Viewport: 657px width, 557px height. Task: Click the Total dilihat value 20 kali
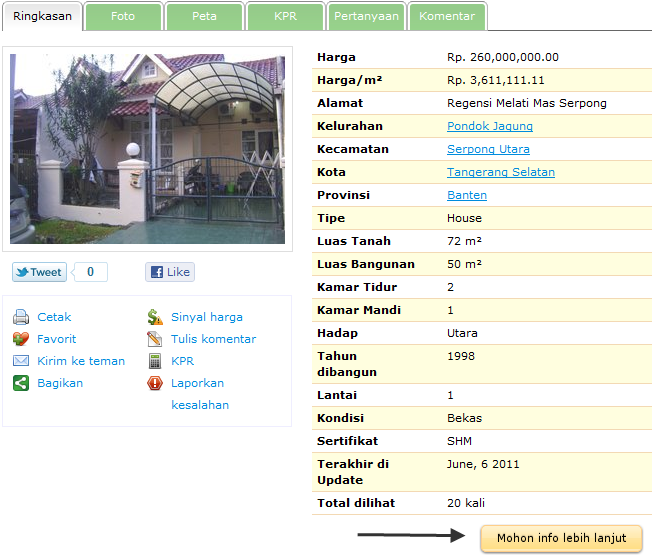click(x=466, y=503)
